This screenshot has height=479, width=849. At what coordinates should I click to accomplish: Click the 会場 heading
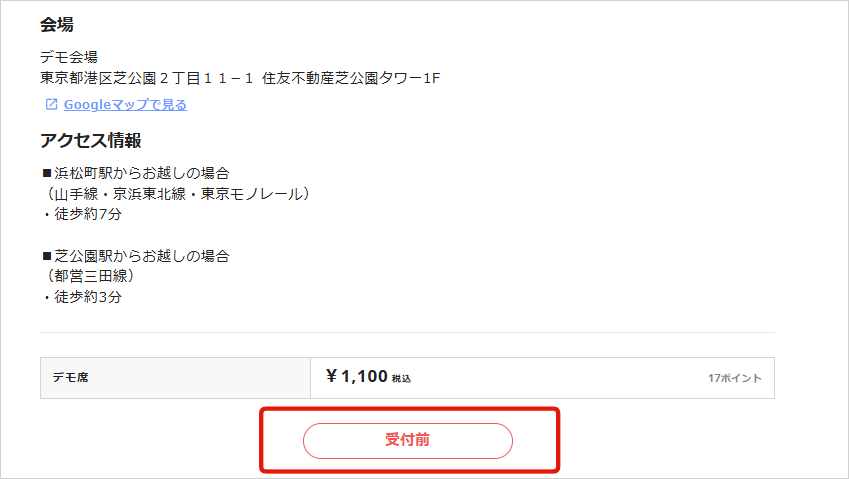pyautogui.click(x=57, y=24)
